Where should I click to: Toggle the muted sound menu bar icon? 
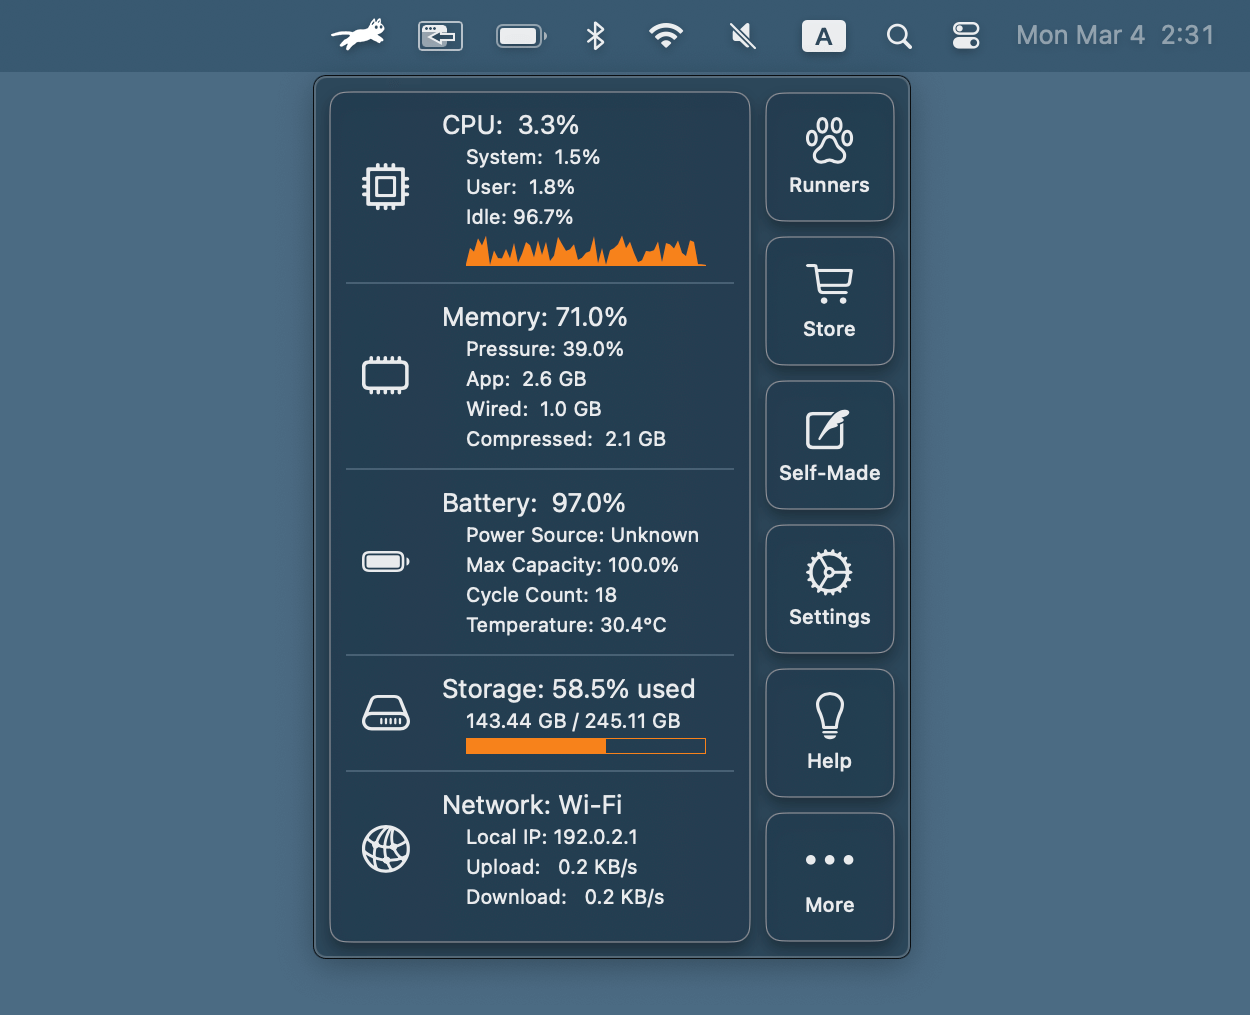point(742,36)
